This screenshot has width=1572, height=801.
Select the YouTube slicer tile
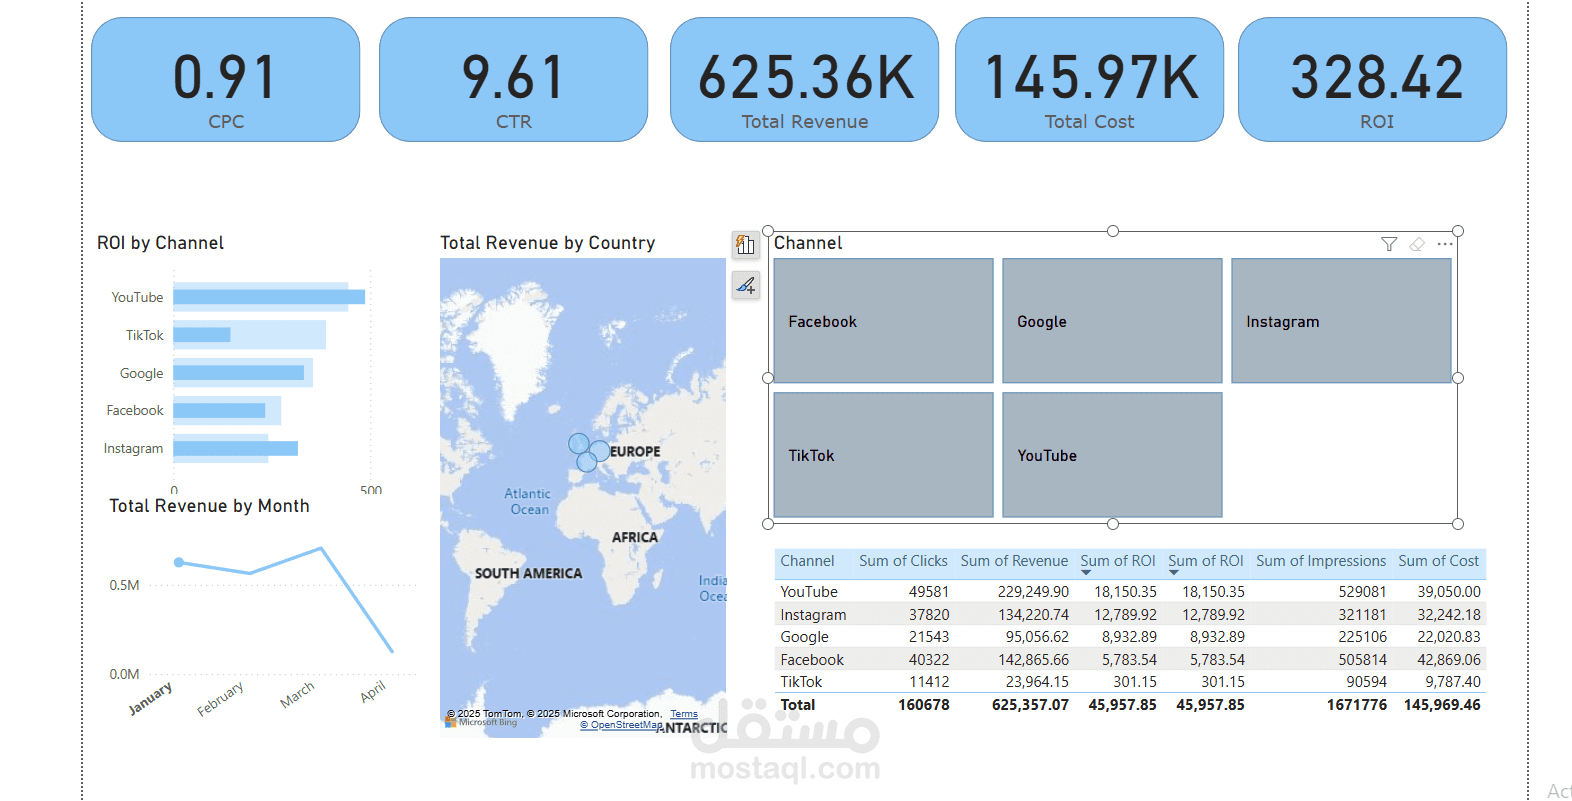pos(1112,455)
